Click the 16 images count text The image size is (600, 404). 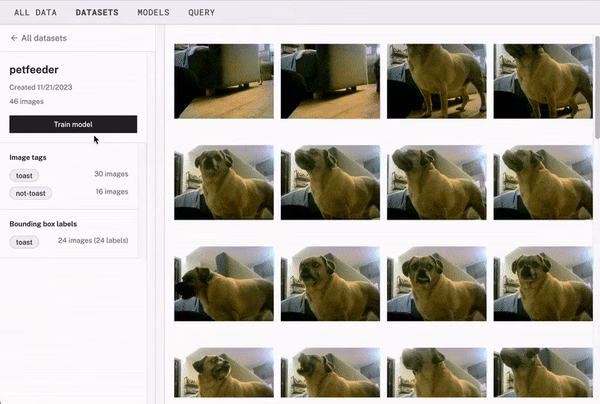point(112,191)
